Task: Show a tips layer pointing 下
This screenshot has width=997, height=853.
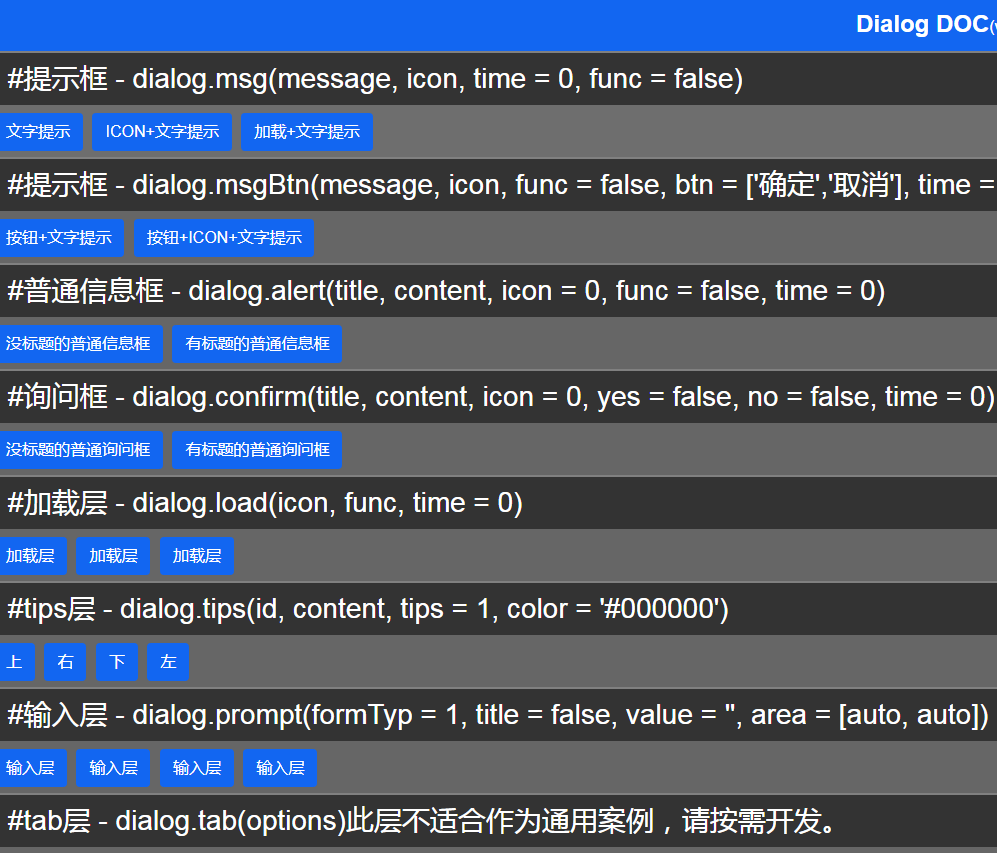Action: pyautogui.click(x=116, y=662)
